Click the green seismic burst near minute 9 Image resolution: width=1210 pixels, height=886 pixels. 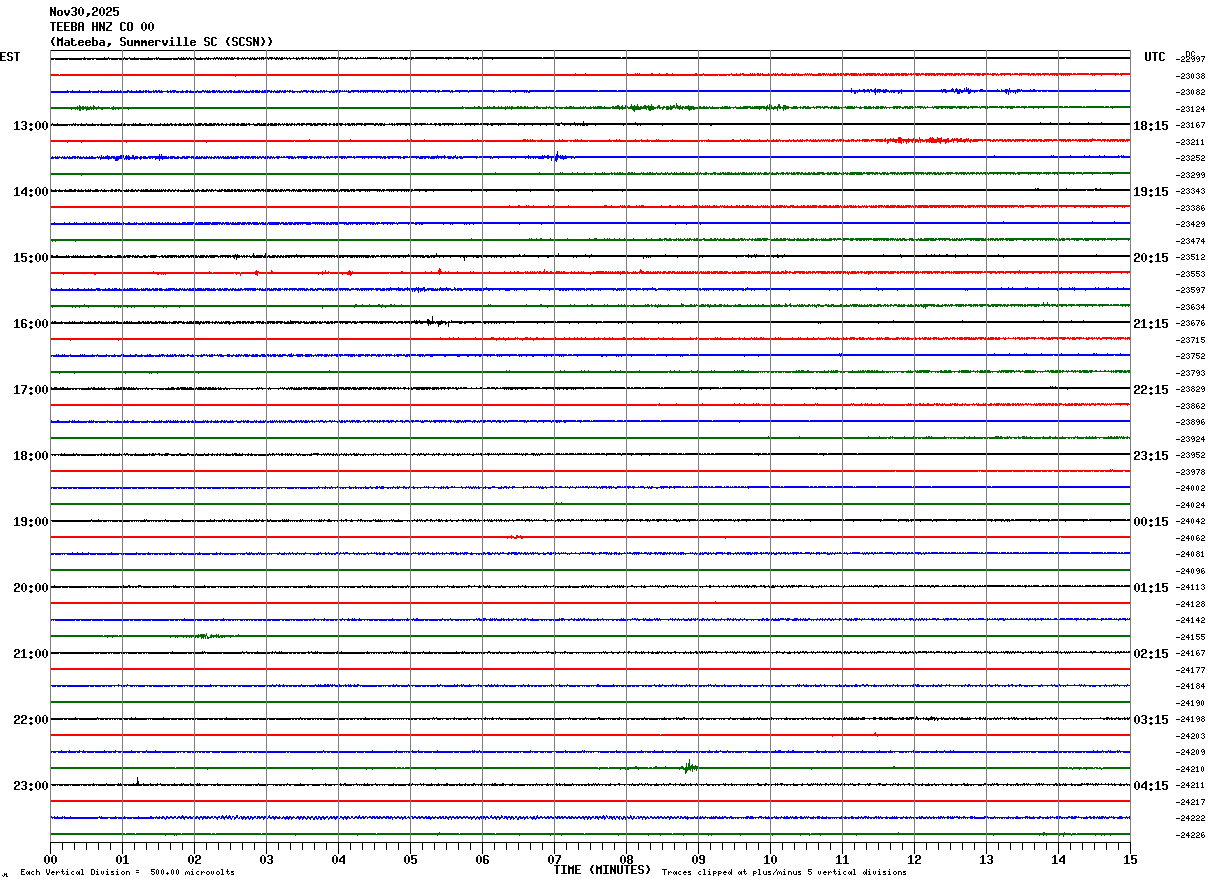689,767
